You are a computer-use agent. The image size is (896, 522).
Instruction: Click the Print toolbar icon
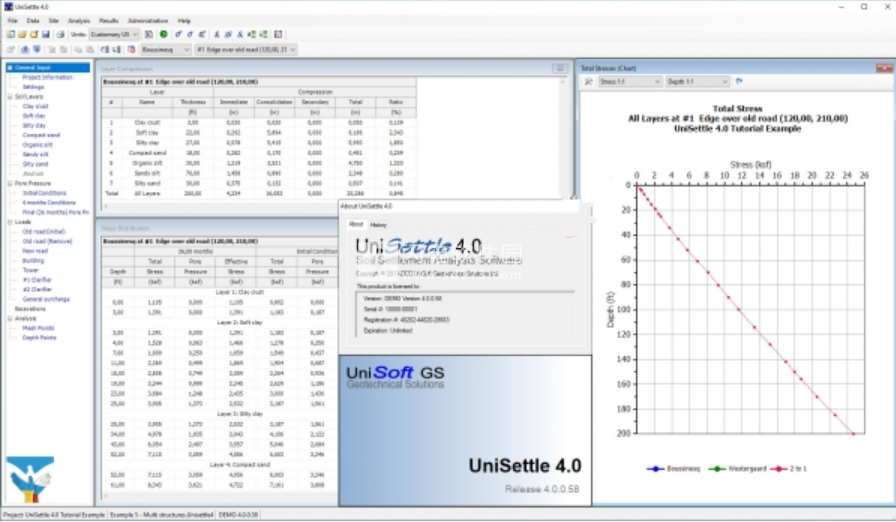click(60, 34)
